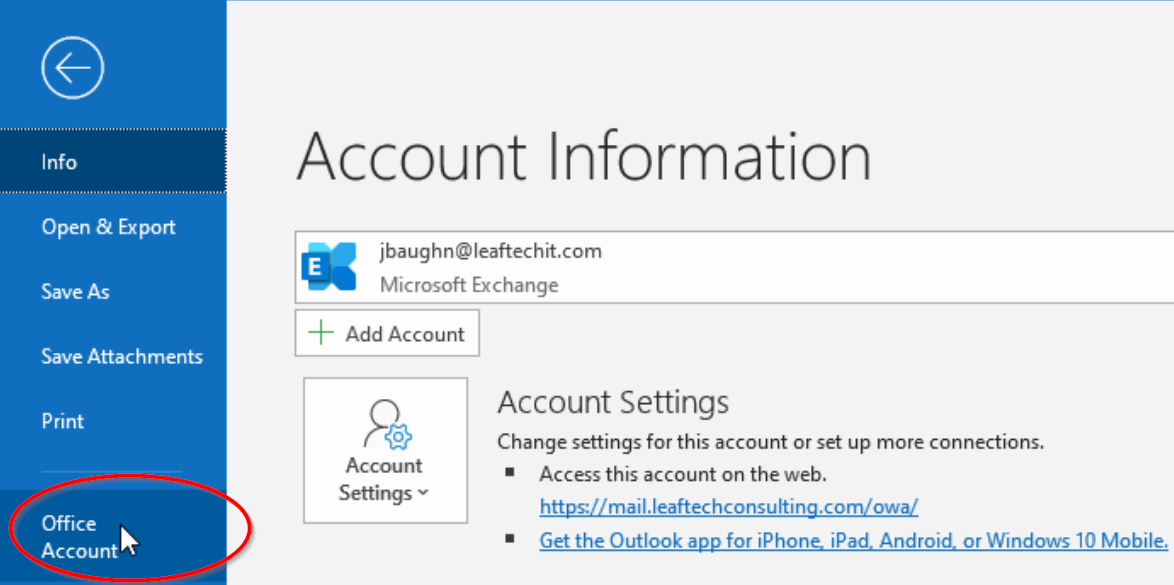This screenshot has height=585, width=1174.
Task: Open the mail.leaftechconsulting.com/owa link
Action: [729, 506]
